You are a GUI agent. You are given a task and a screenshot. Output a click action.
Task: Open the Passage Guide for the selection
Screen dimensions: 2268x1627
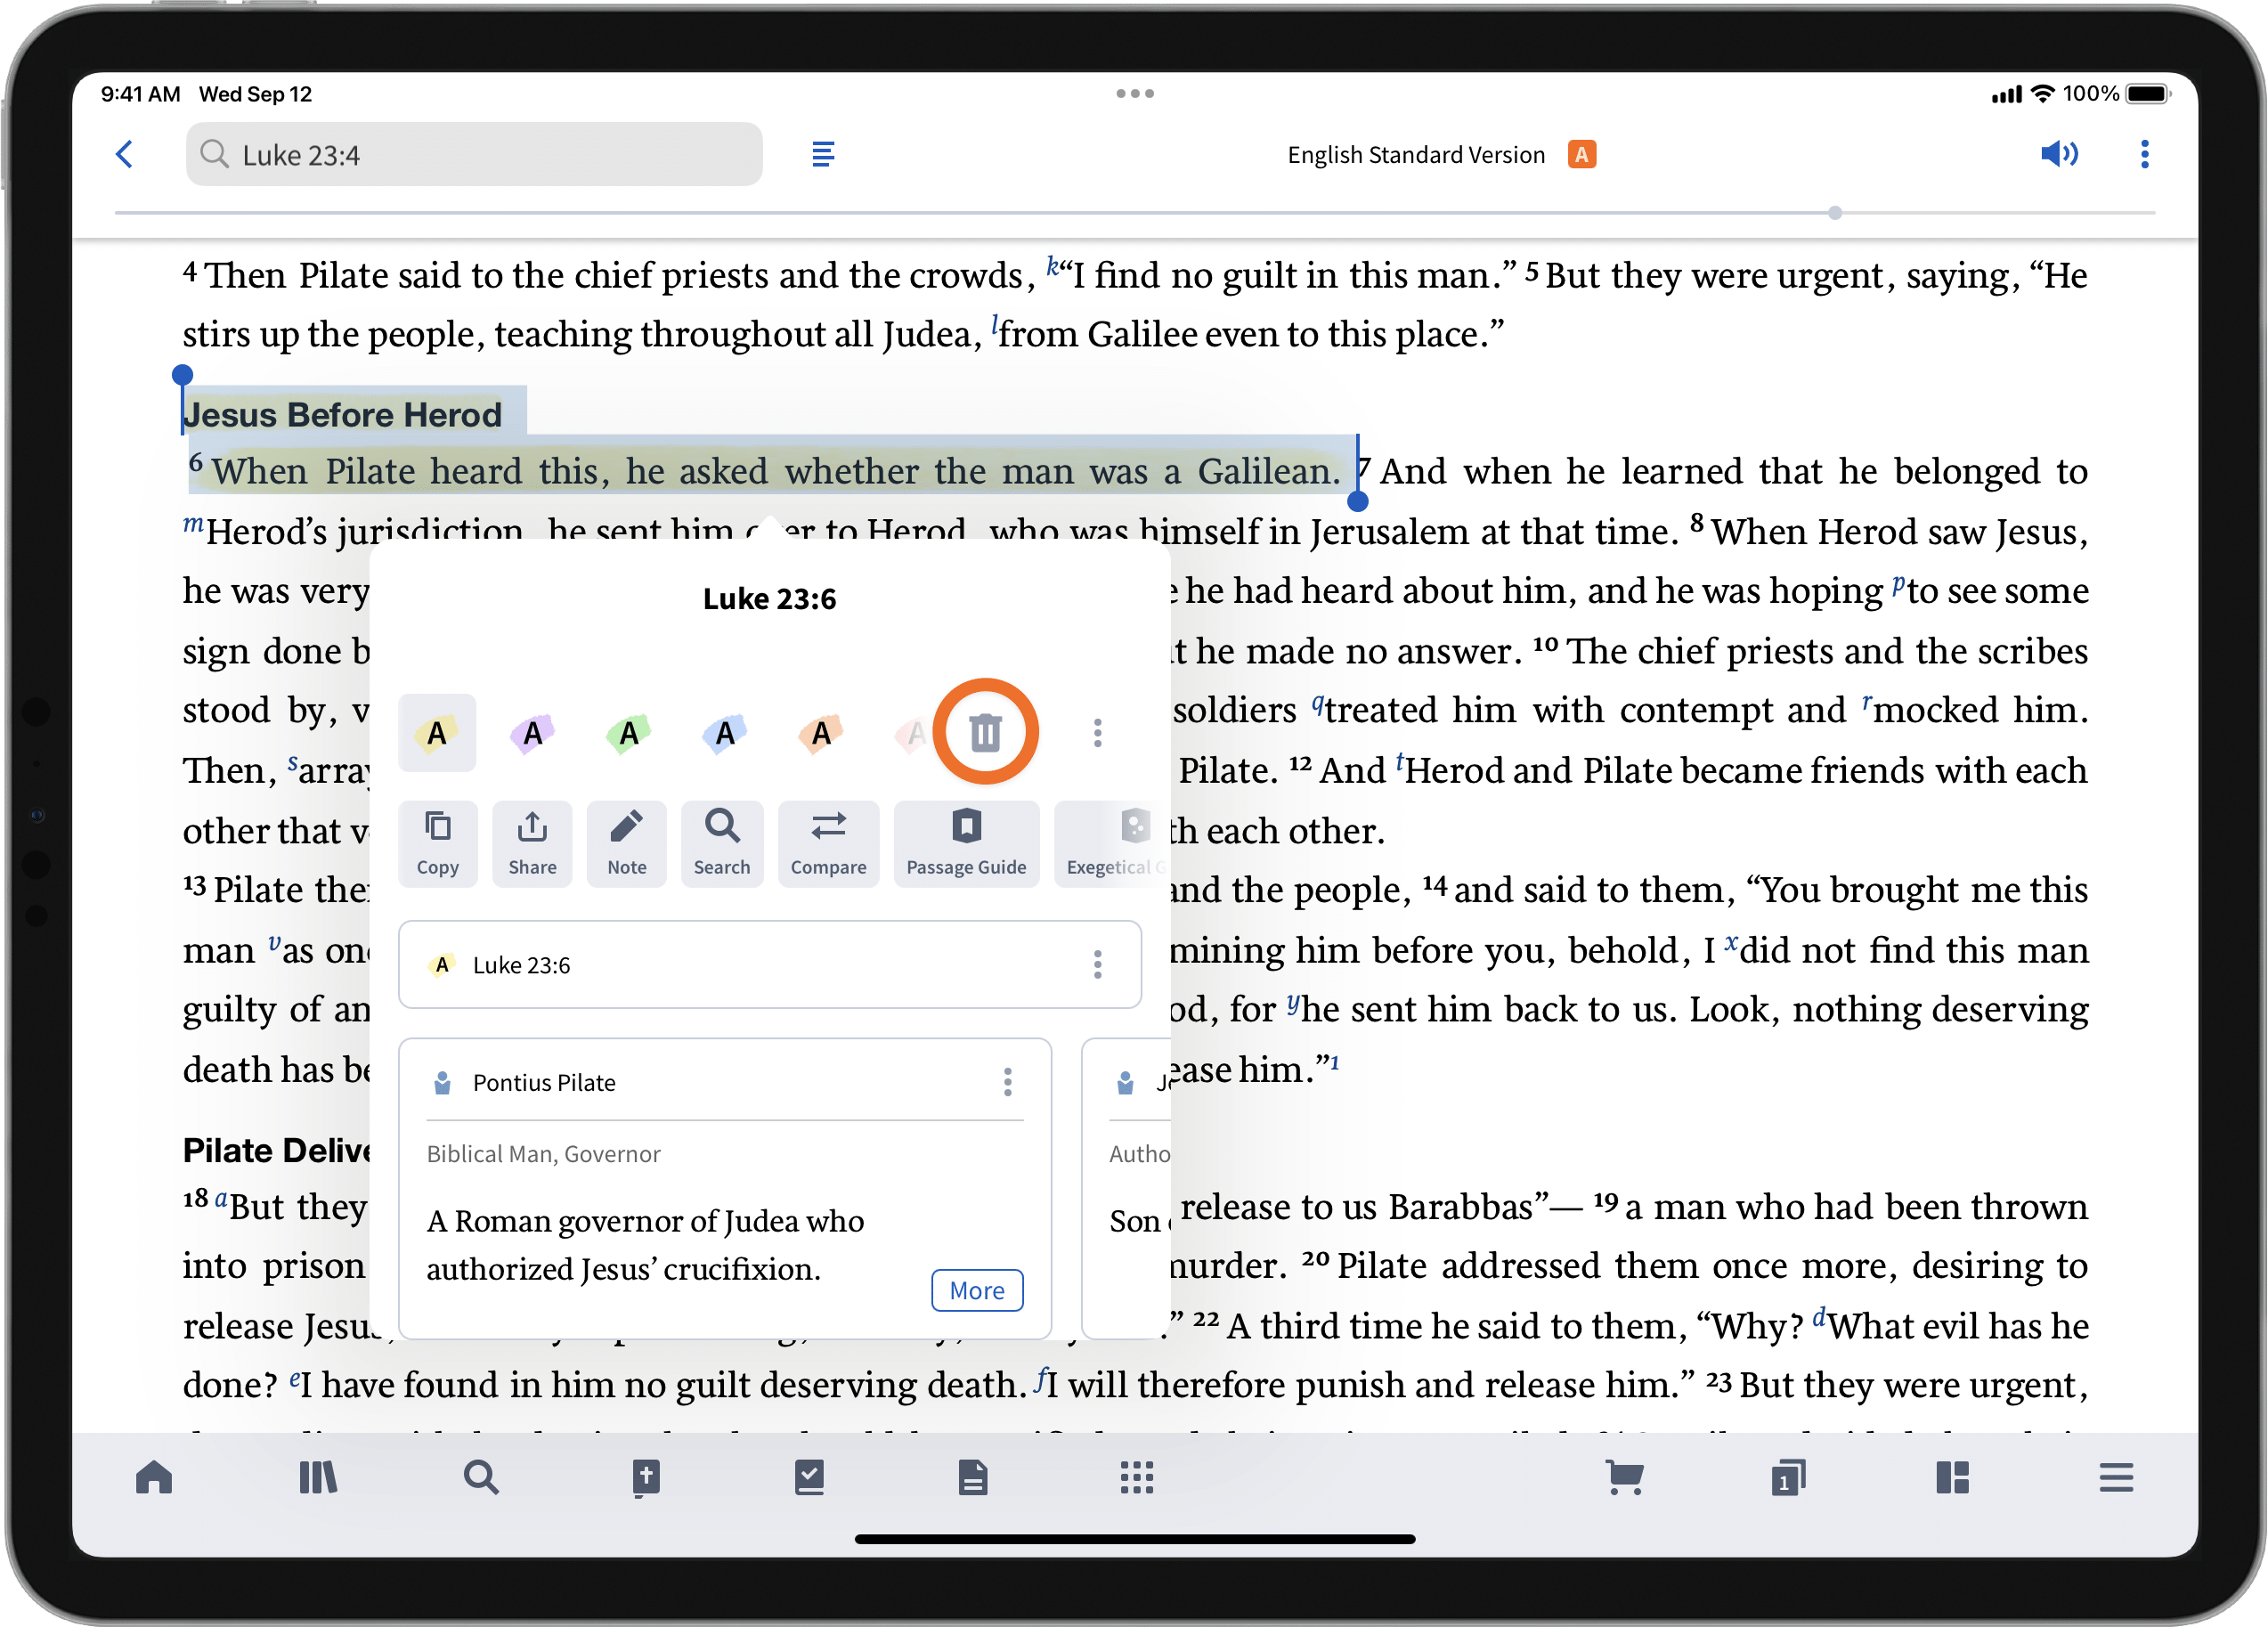pyautogui.click(x=966, y=844)
